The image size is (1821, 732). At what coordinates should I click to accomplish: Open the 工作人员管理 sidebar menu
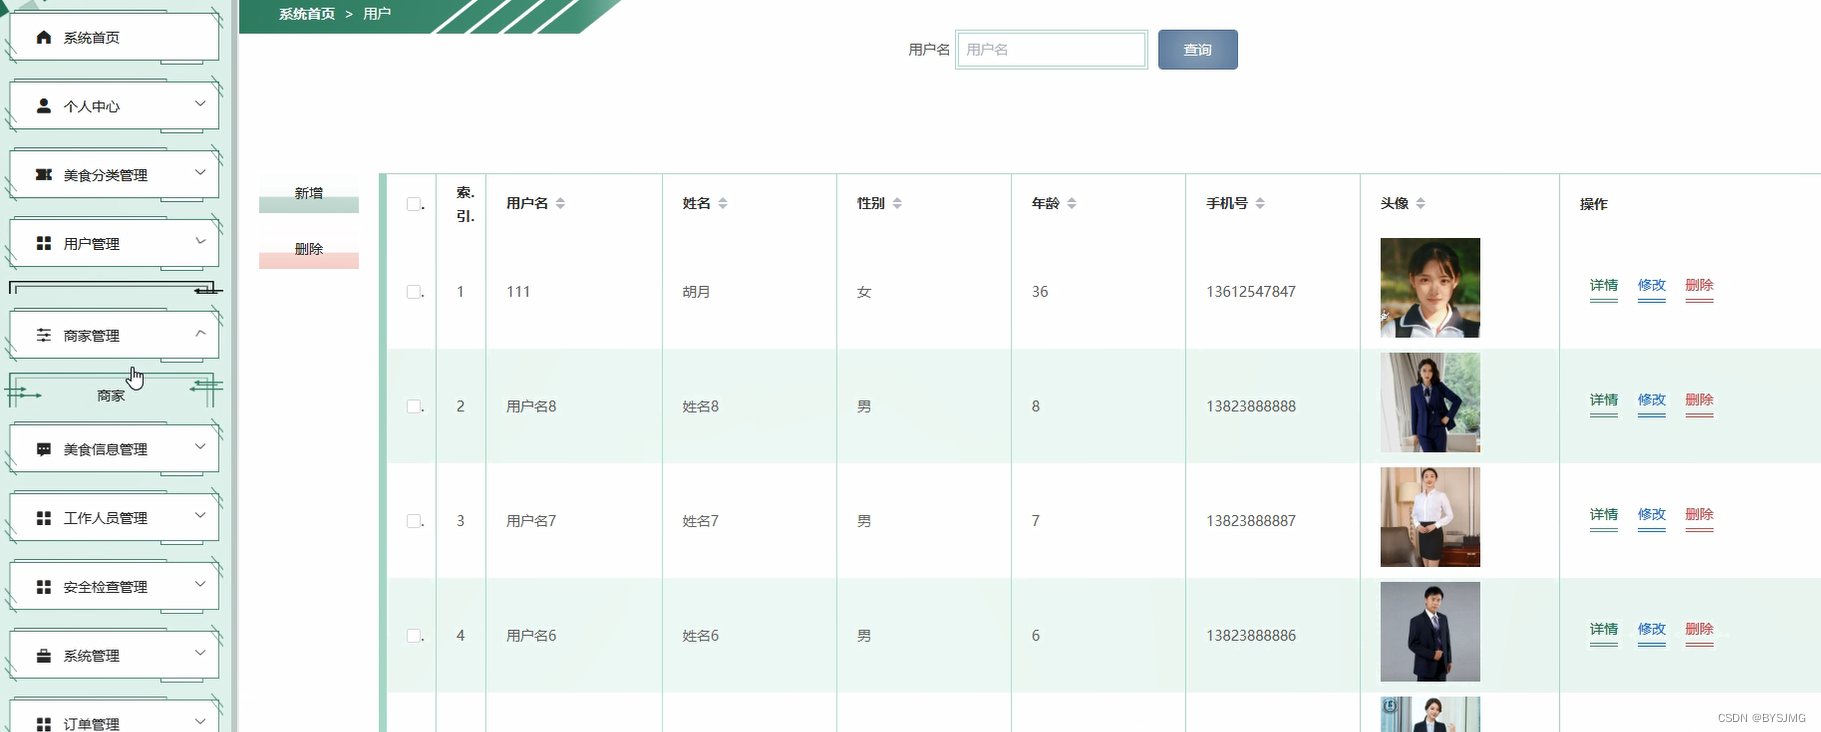114,518
